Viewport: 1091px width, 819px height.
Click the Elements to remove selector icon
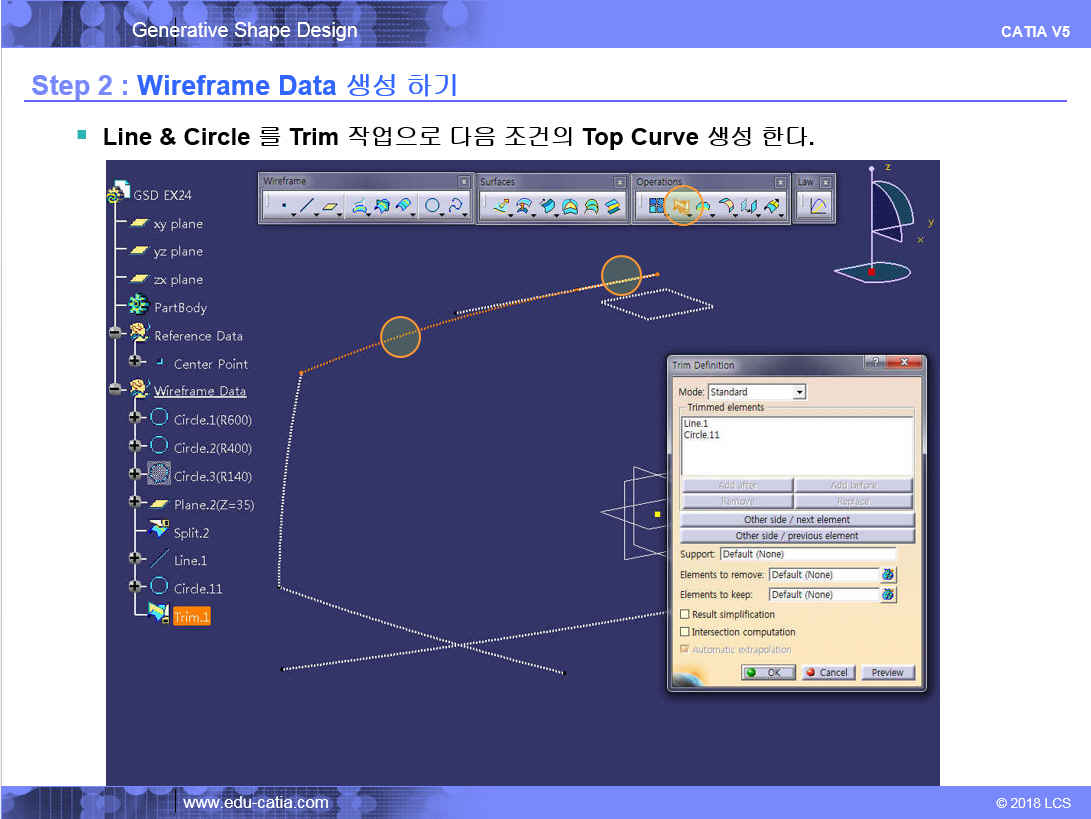888,575
